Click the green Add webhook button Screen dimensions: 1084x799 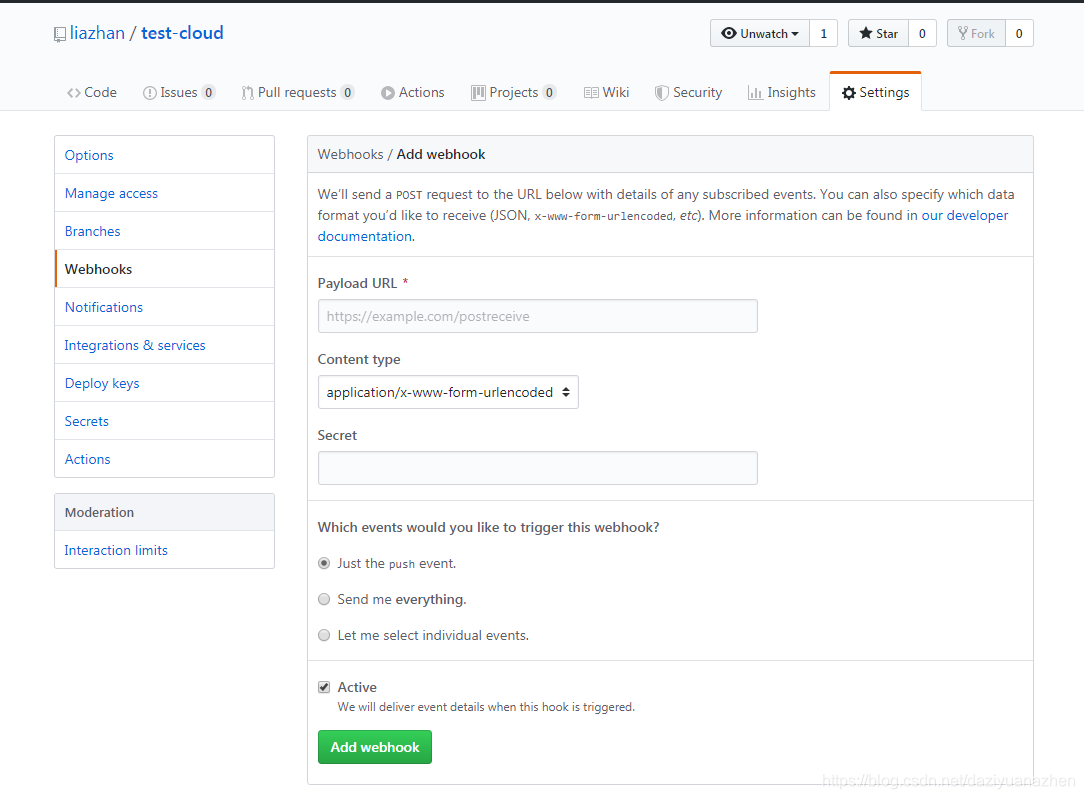pos(375,747)
